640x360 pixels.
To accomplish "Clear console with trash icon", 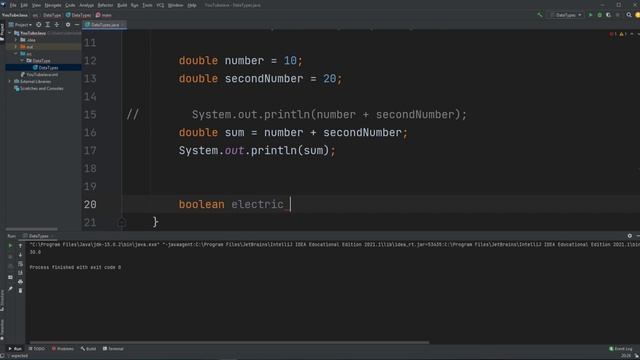I will click(20, 291).
